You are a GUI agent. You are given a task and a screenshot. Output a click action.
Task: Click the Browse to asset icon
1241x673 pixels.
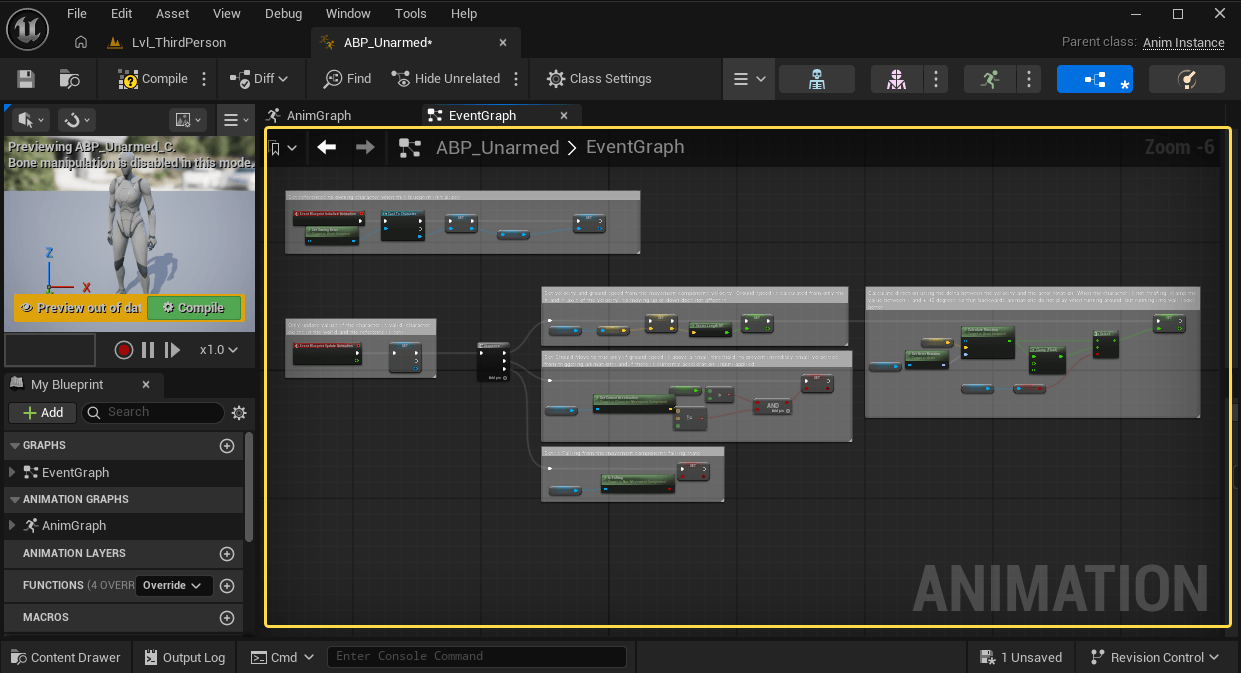coord(70,79)
